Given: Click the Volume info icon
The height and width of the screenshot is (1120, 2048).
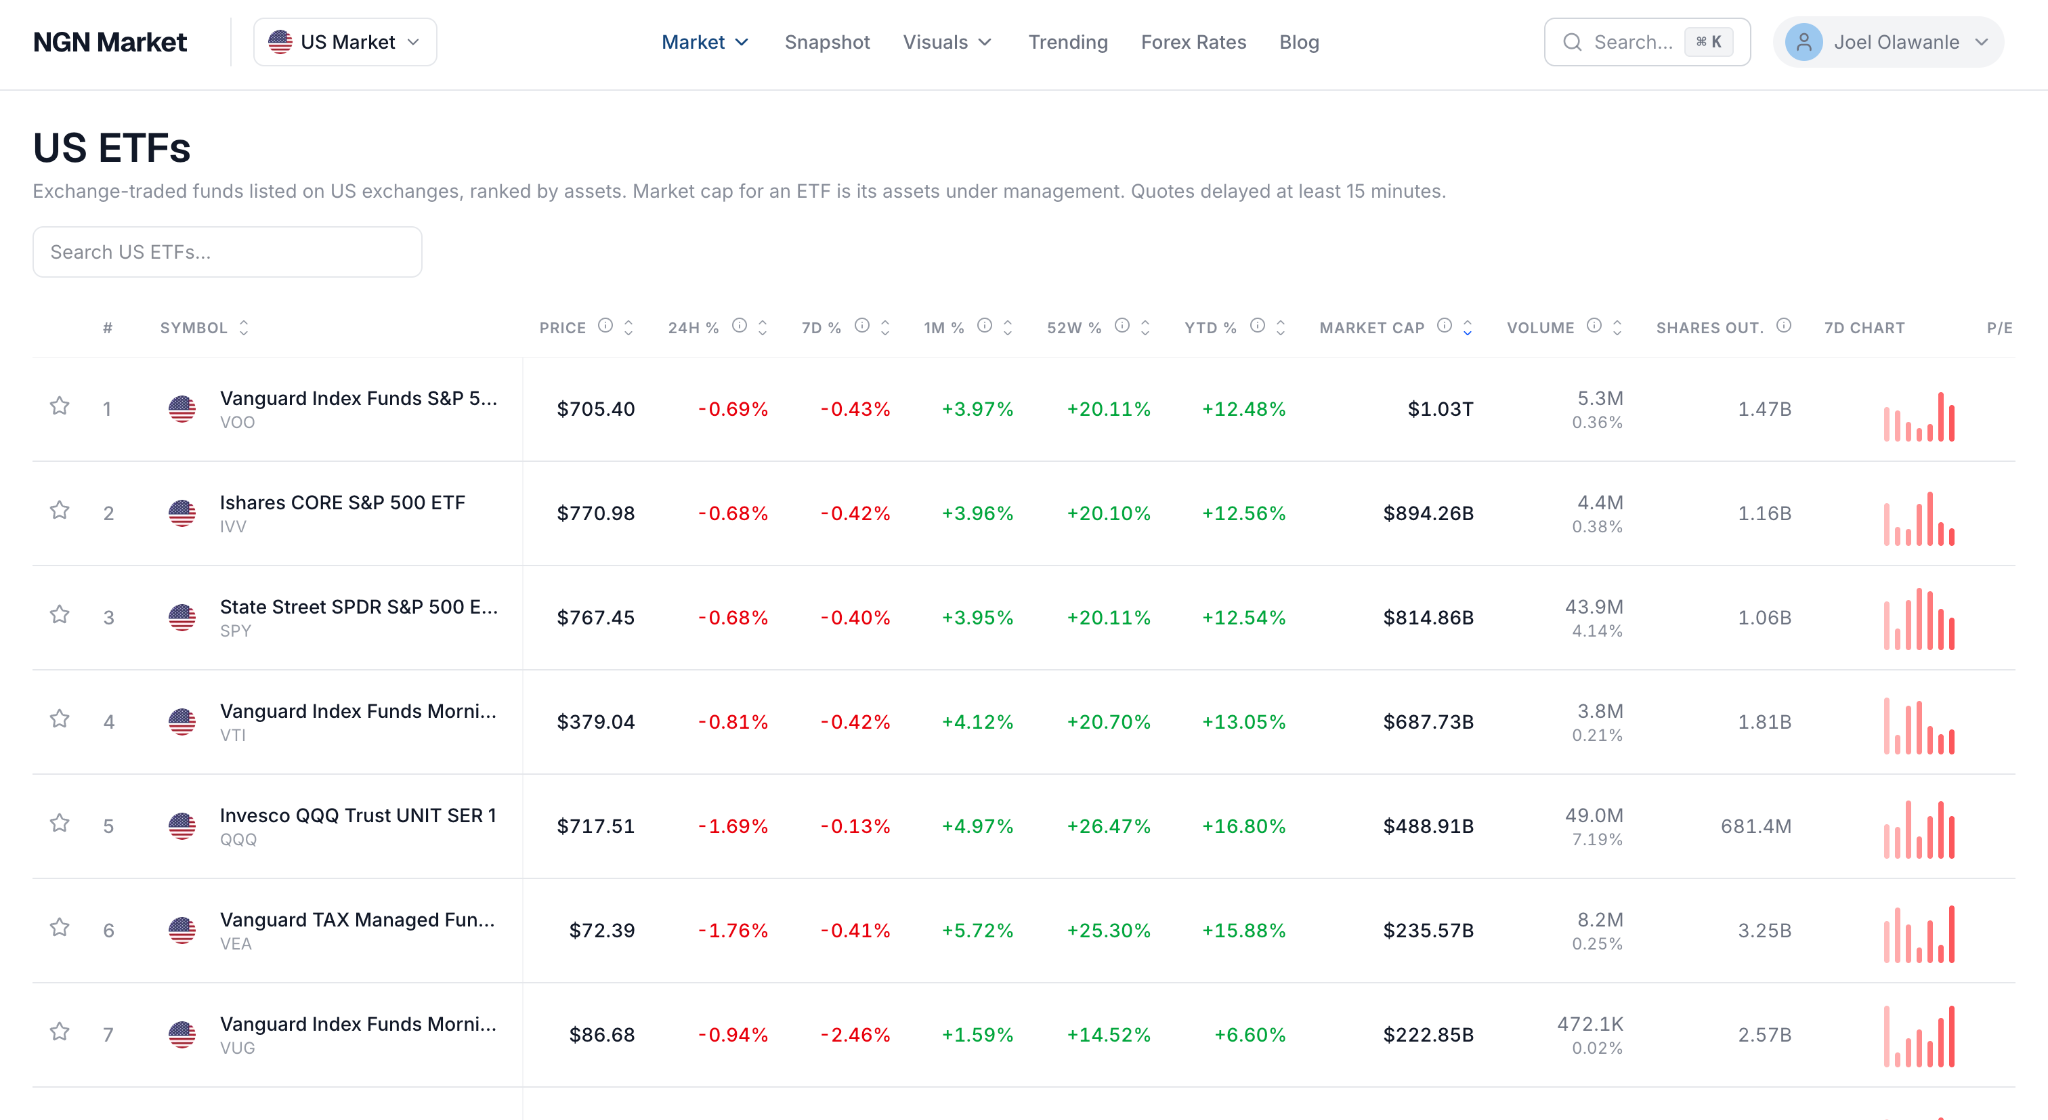Looking at the screenshot, I should [x=1594, y=326].
